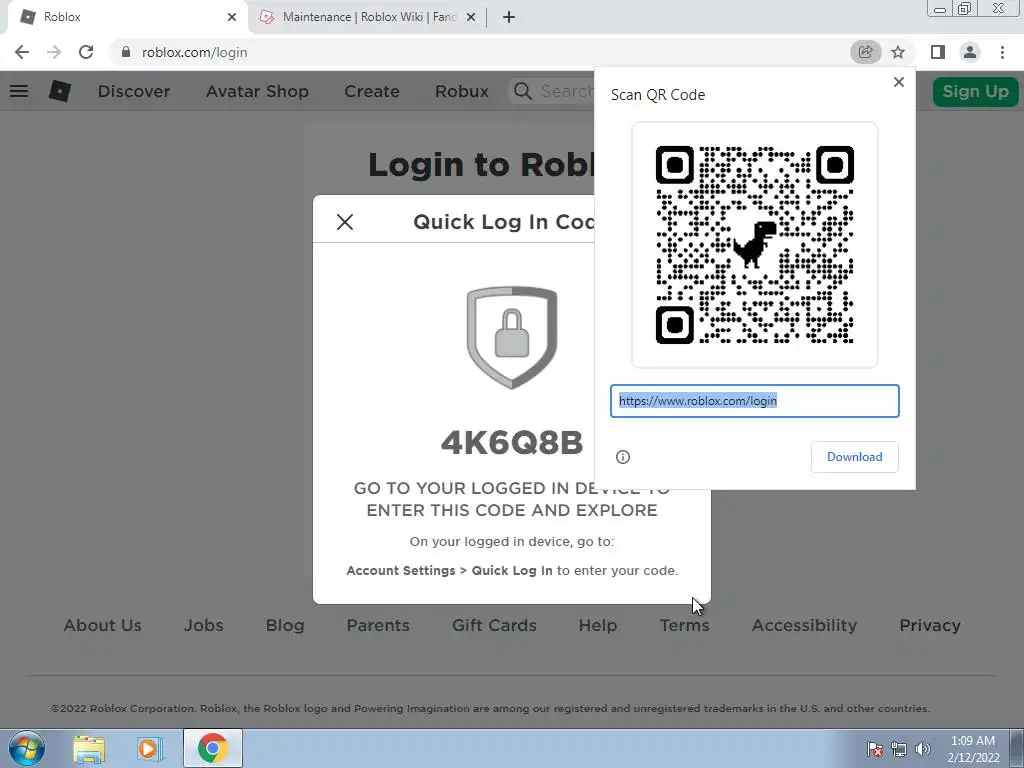Open the Discover menu item
Screen dimensions: 1024x768
[x=134, y=91]
